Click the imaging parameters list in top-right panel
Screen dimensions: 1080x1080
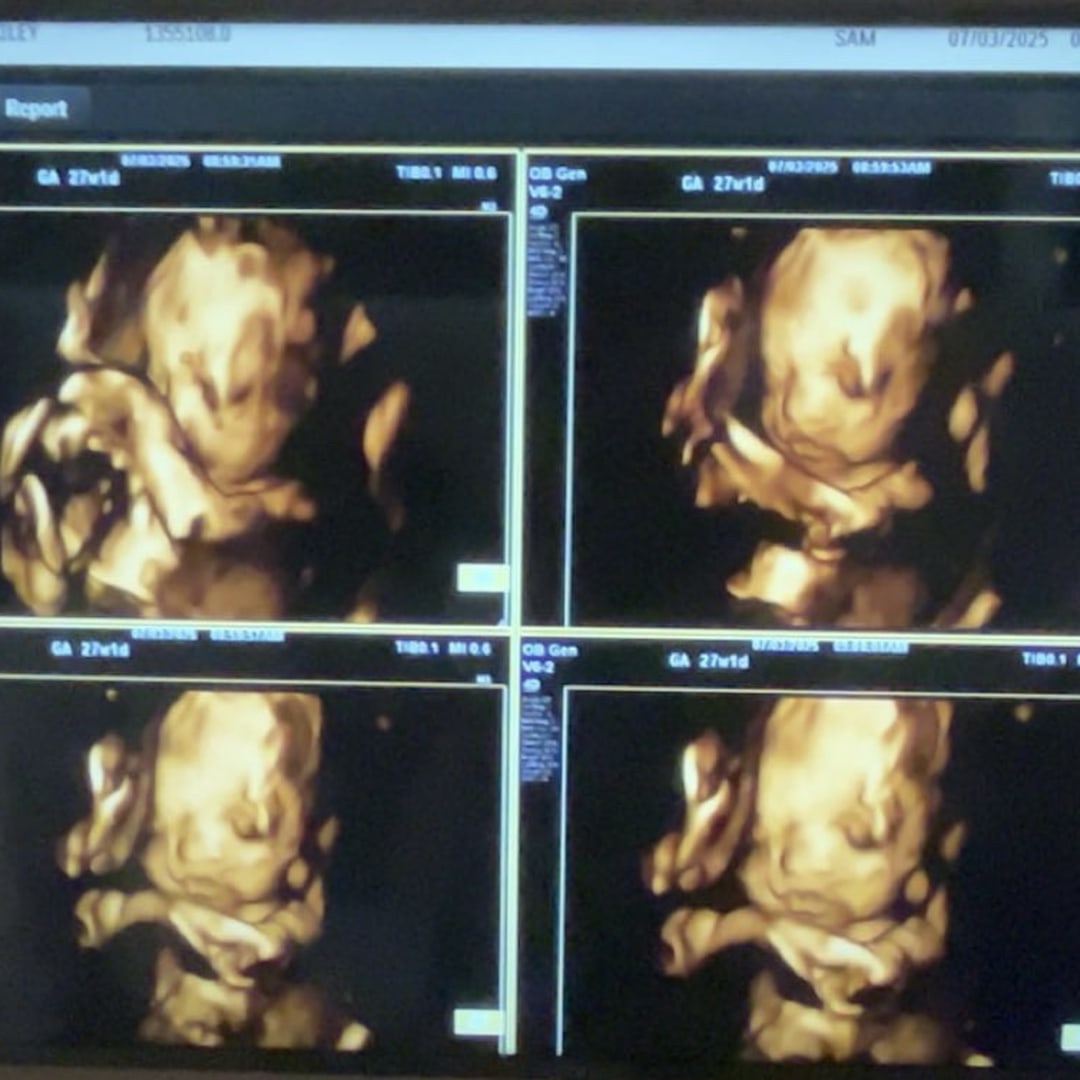545,268
